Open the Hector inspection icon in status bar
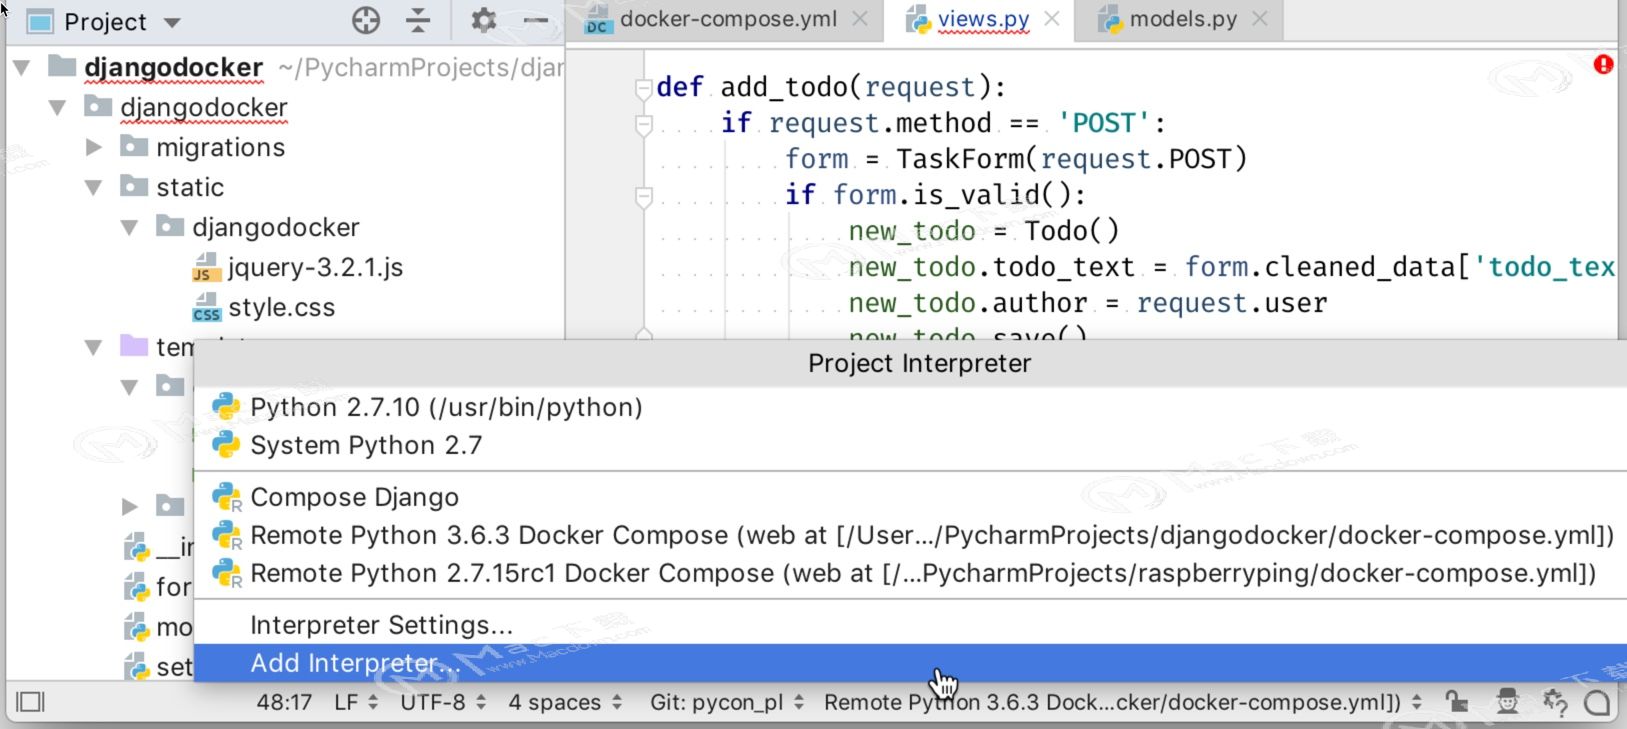The width and height of the screenshot is (1627, 729). [x=1507, y=702]
